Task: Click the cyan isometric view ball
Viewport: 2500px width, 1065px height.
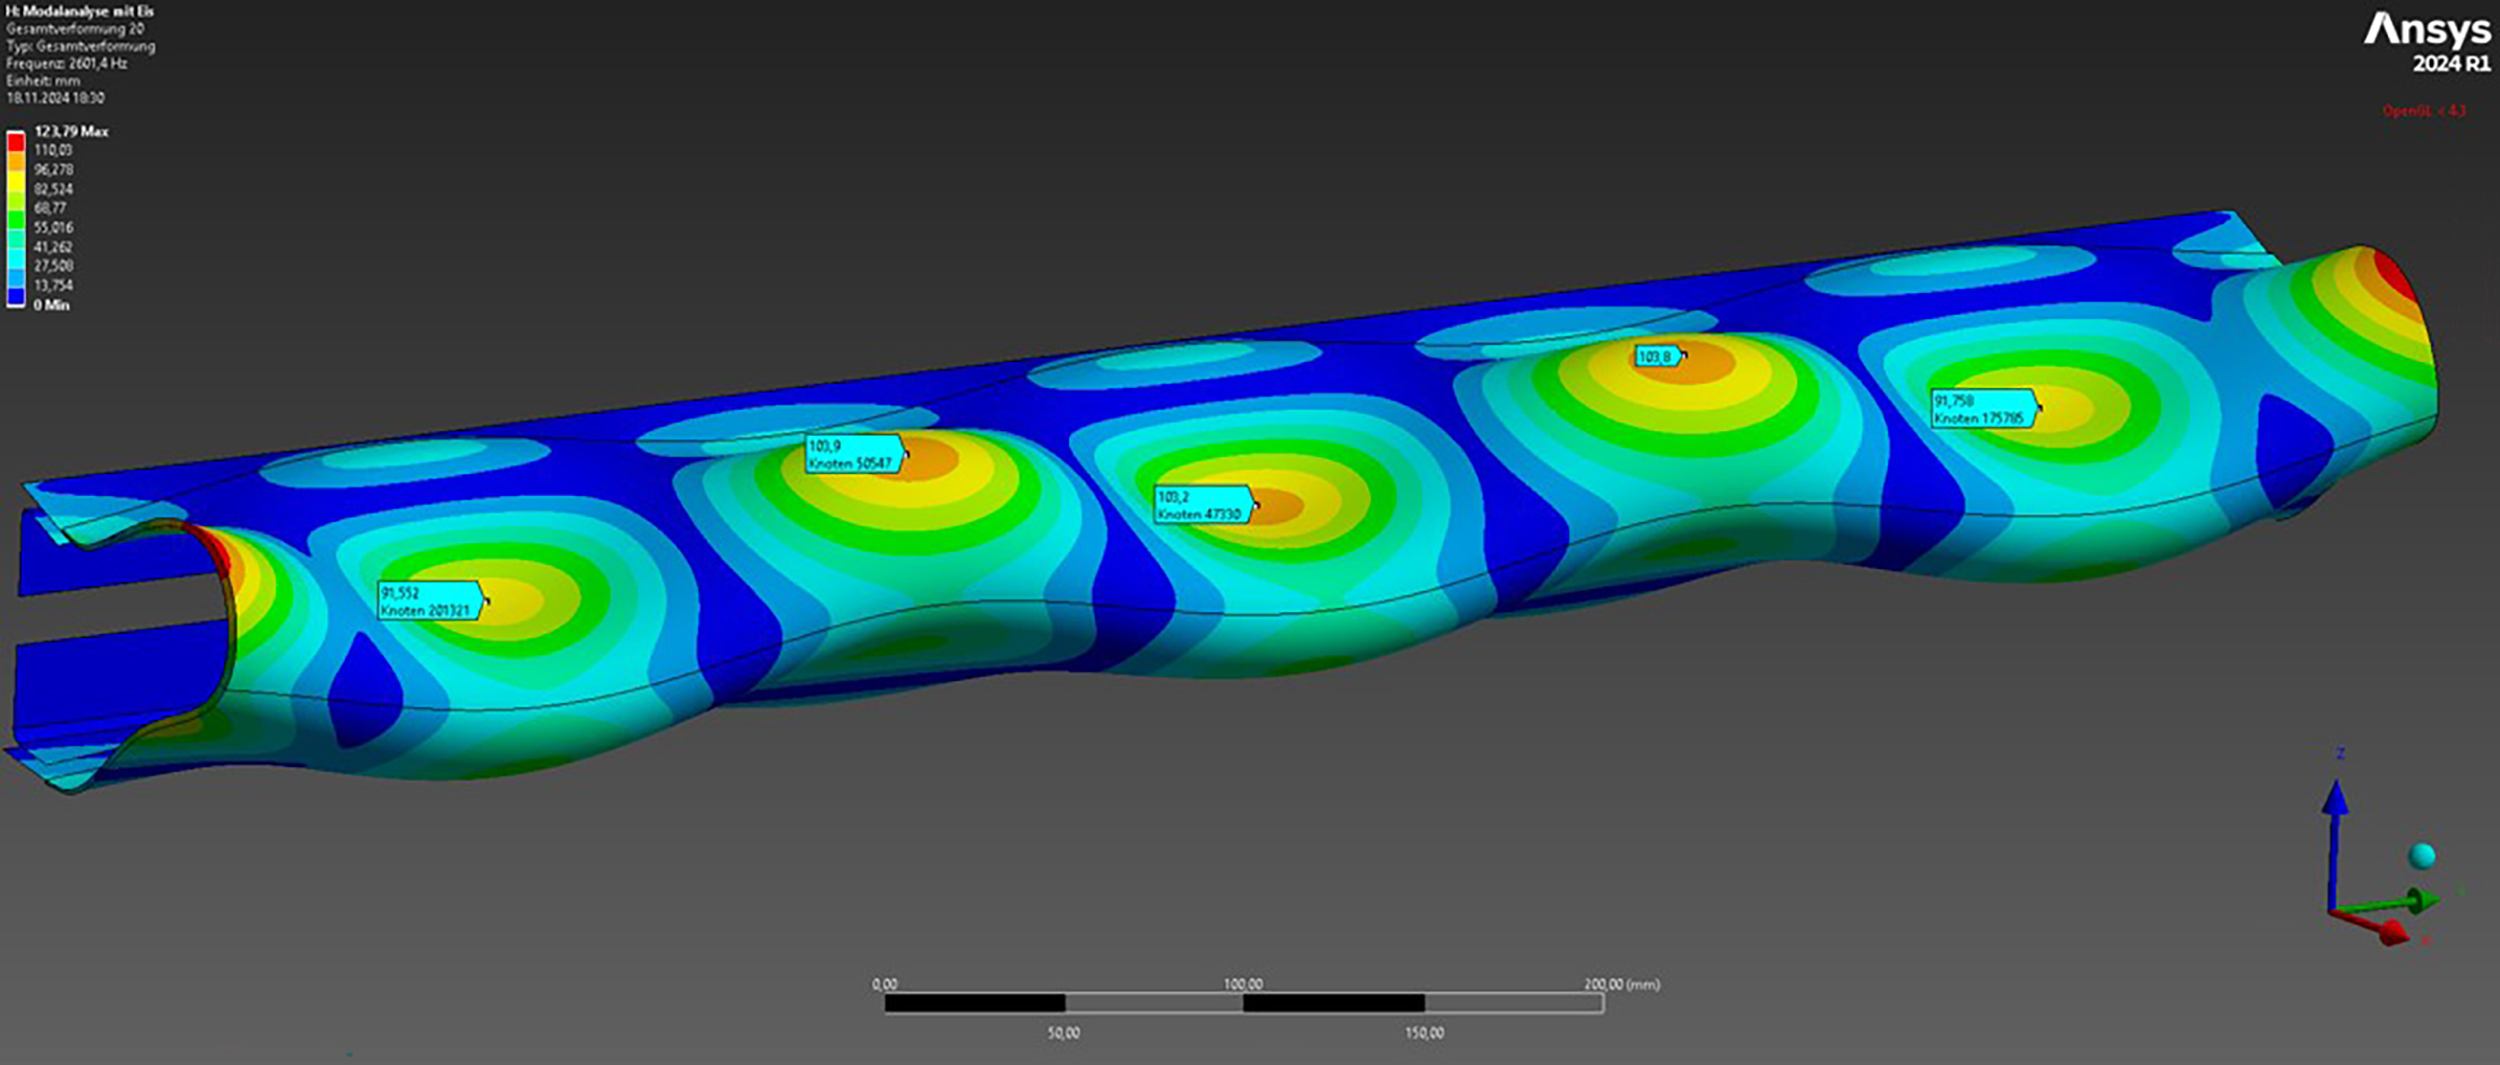Action: pyautogui.click(x=2421, y=856)
